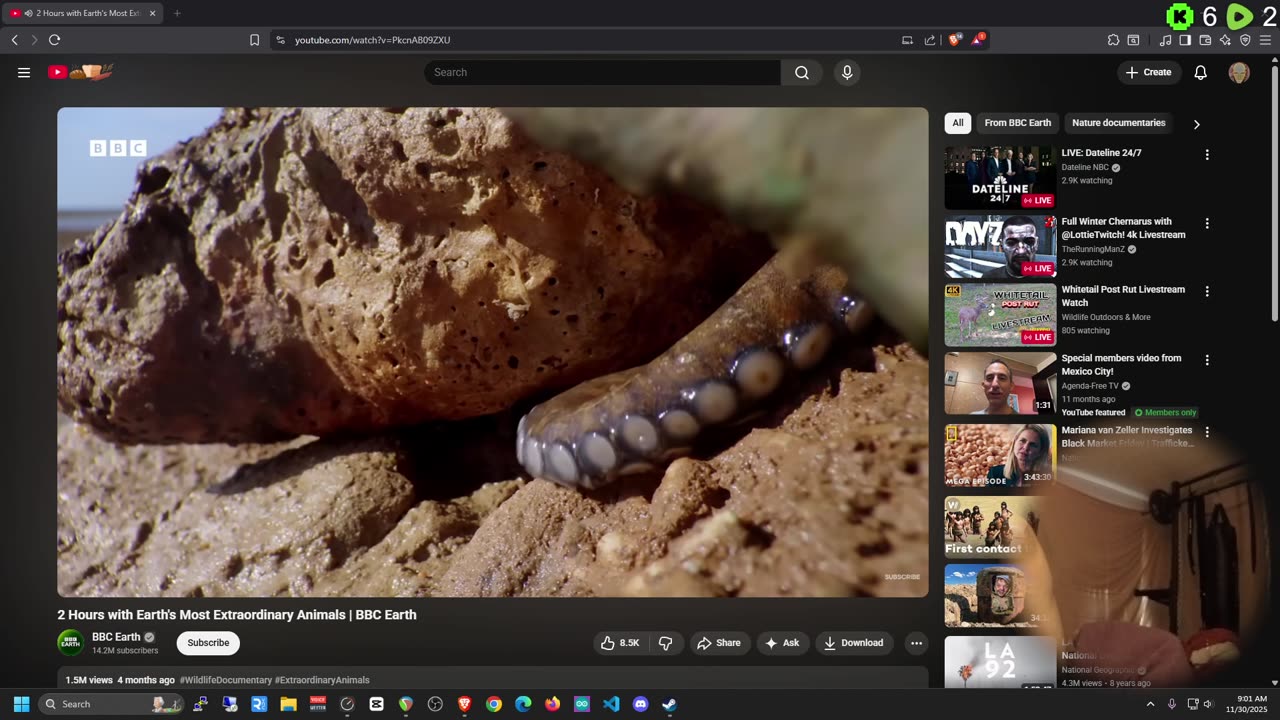This screenshot has height=720, width=1280.
Task: Reload the page
Action: [x=54, y=40]
